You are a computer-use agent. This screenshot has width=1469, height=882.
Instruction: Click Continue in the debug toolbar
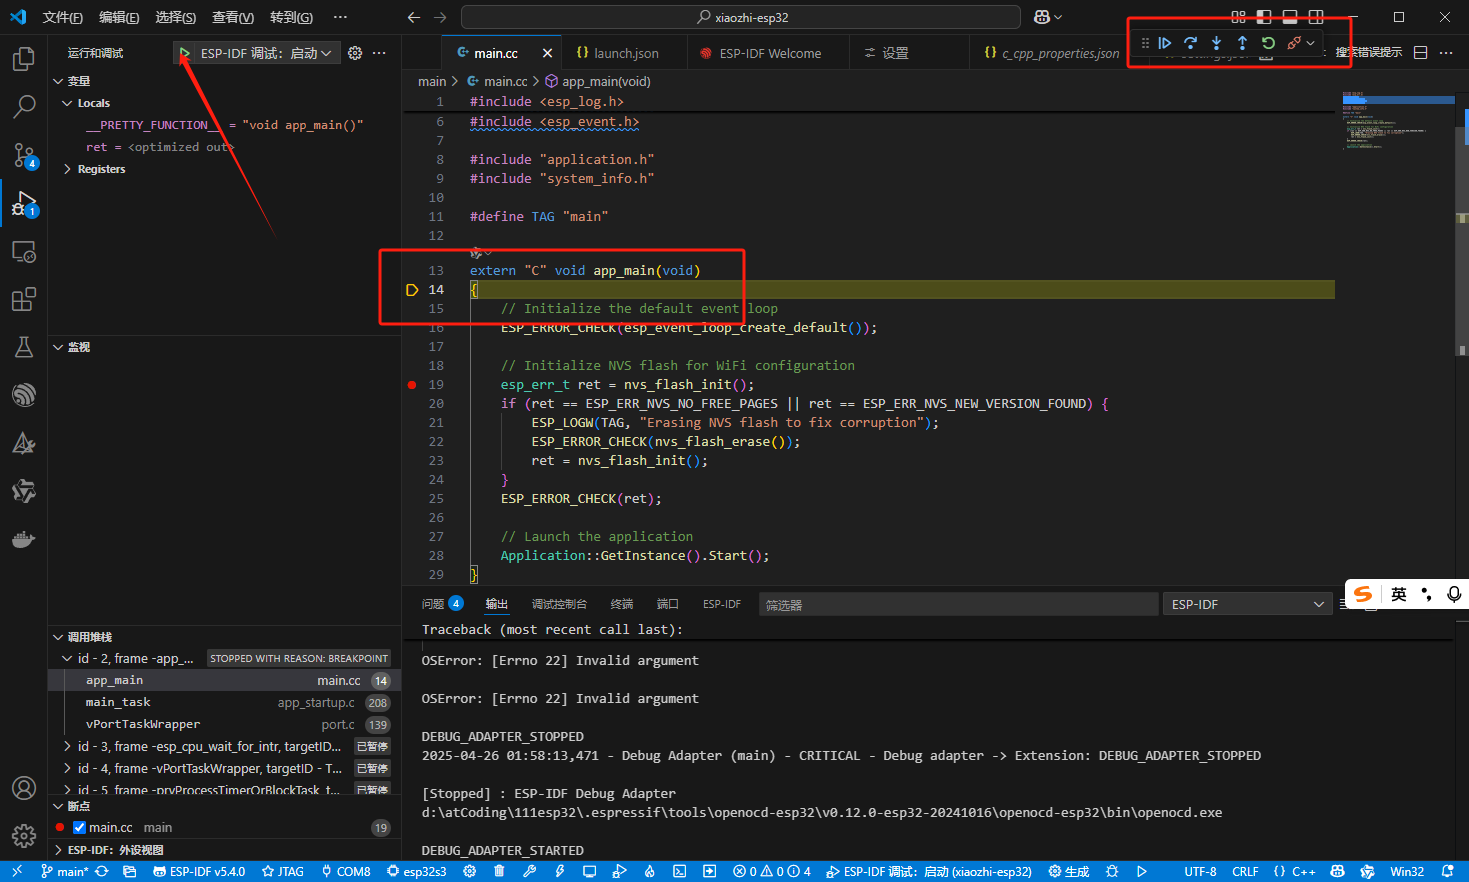pyautogui.click(x=1165, y=43)
